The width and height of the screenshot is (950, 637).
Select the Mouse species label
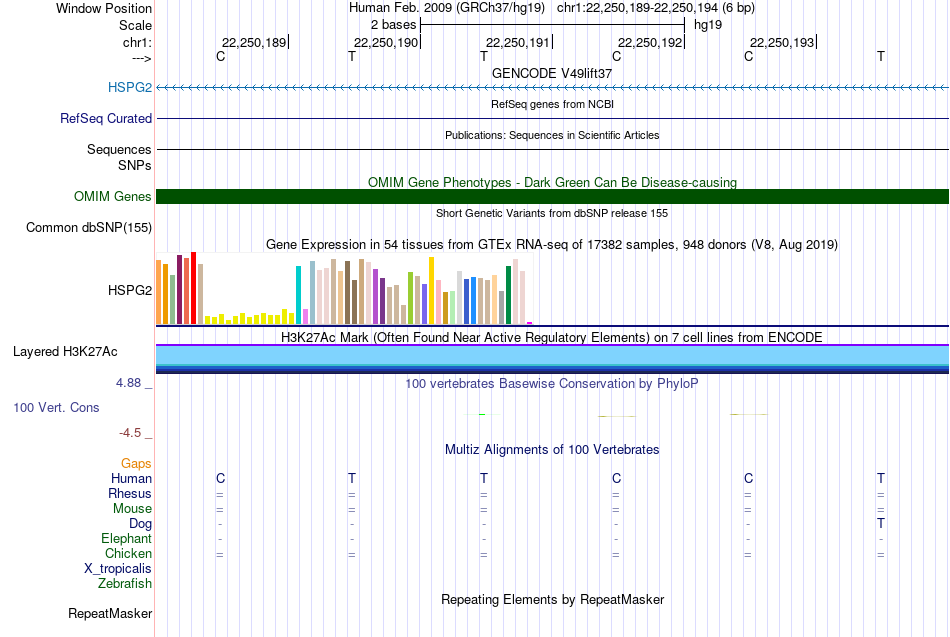point(132,509)
